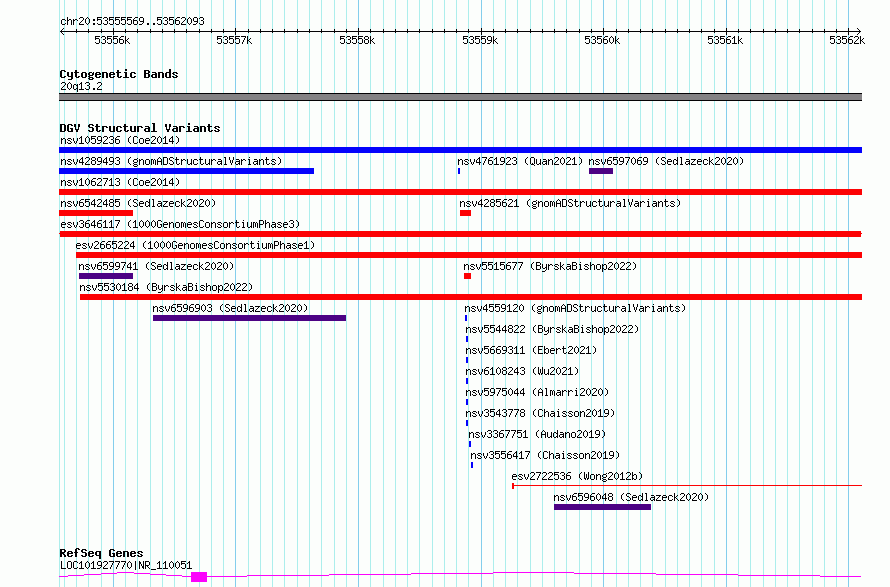Click the nsv1059236 (Coe2014) variant label

pyautogui.click(x=120, y=140)
